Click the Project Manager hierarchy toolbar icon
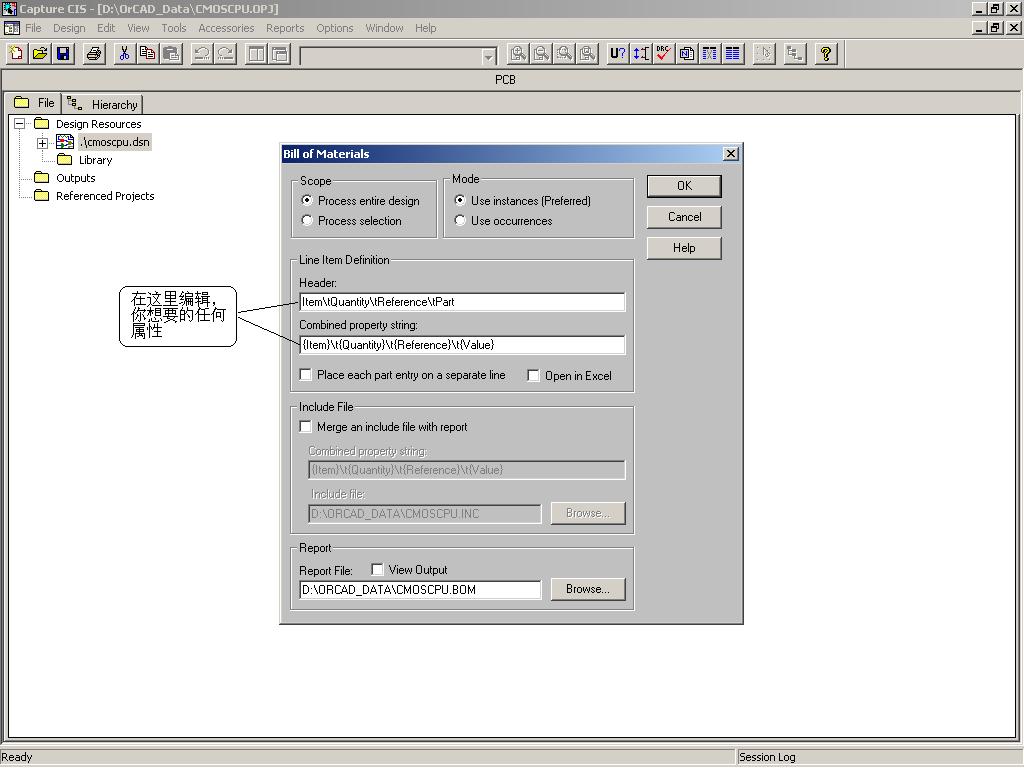Screen dimensions: 1024x768 794,54
